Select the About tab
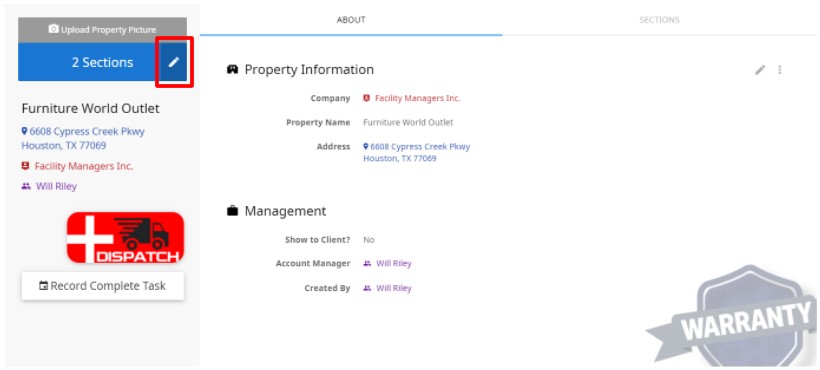The height and width of the screenshot is (370, 820). [x=351, y=20]
